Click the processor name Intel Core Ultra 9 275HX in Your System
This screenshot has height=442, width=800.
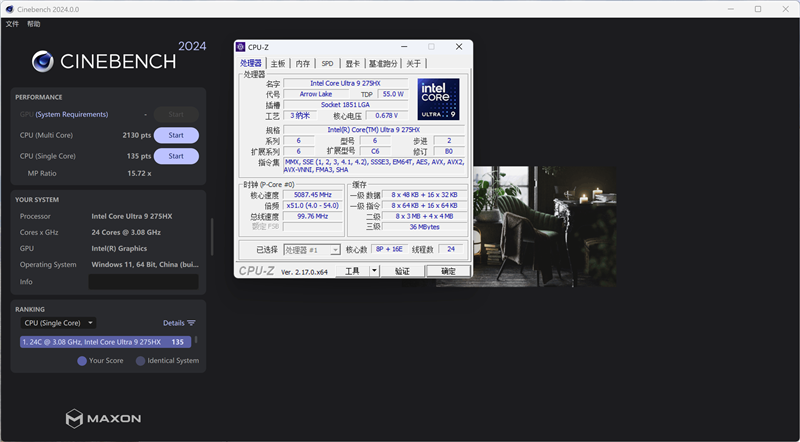132,216
